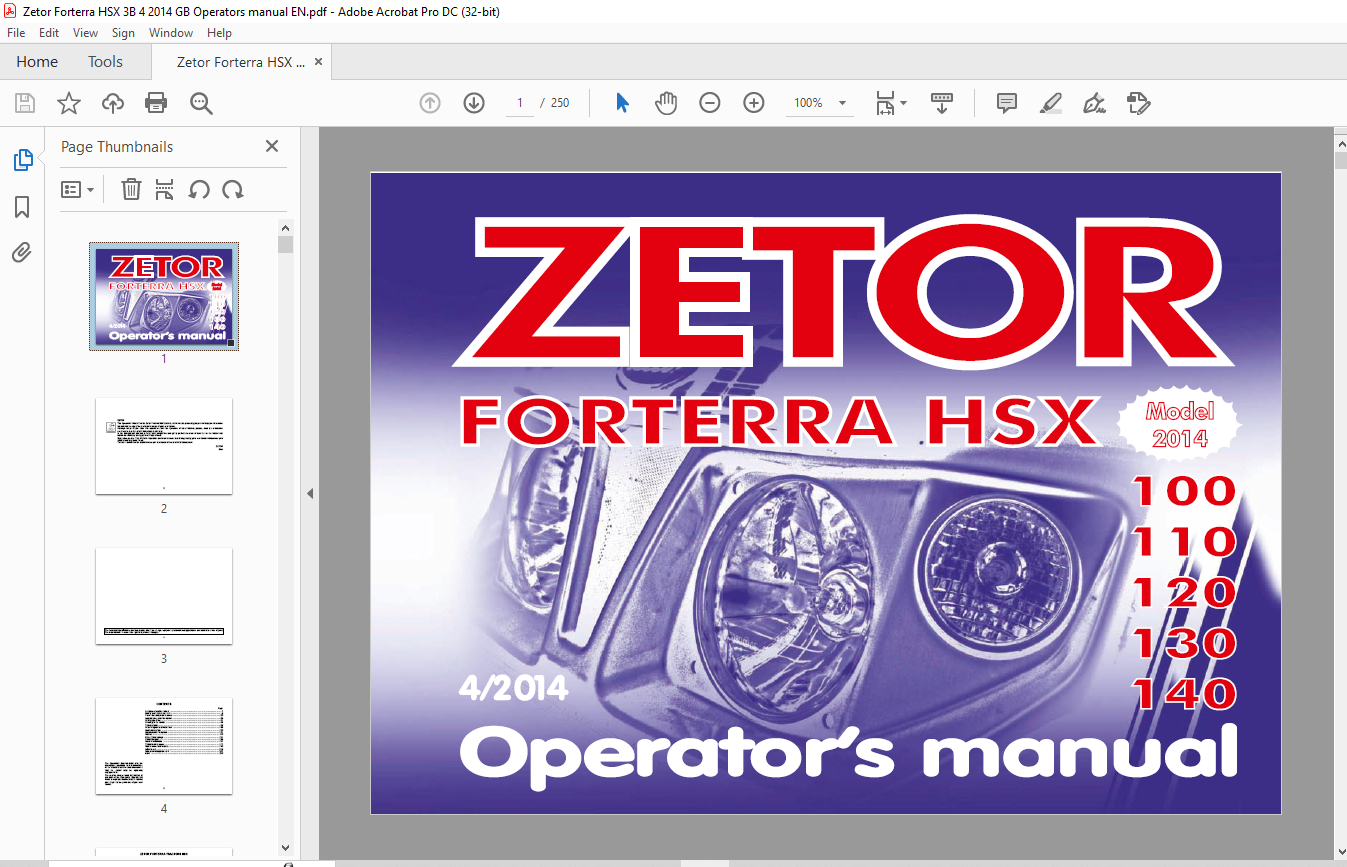Open the Find text magnifier tool
This screenshot has height=867, width=1347.
pos(201,103)
